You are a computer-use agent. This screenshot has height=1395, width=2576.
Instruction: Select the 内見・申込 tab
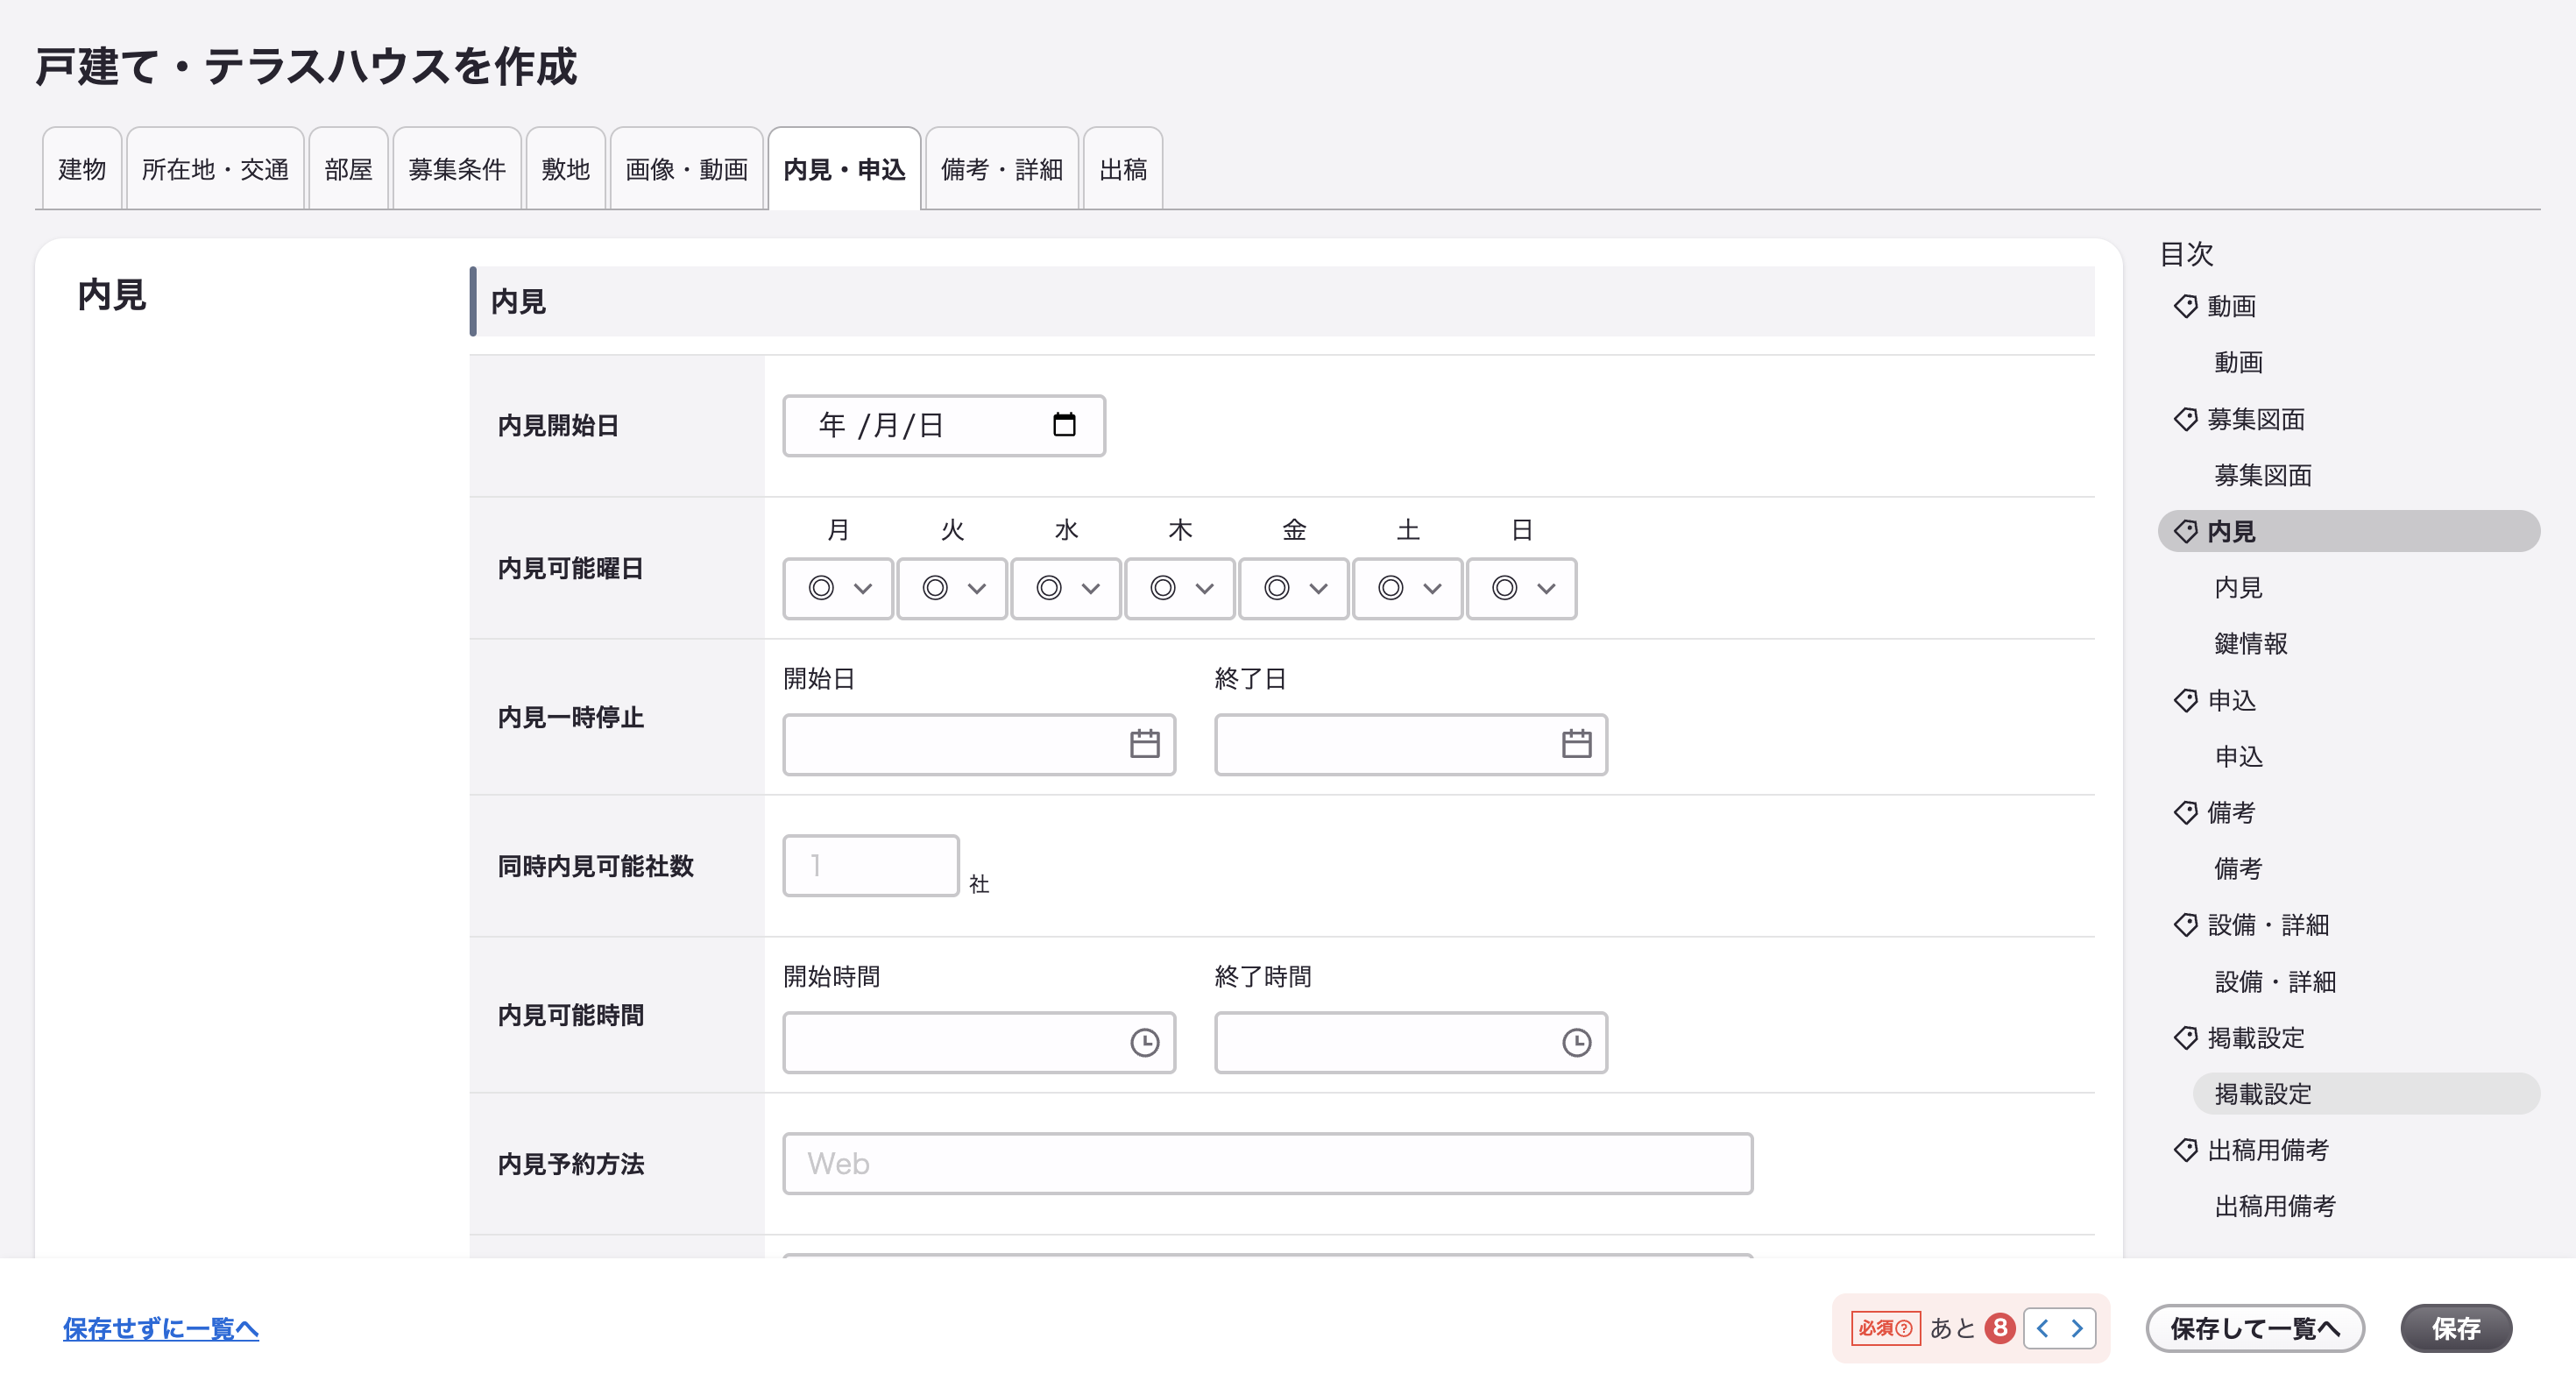(845, 169)
